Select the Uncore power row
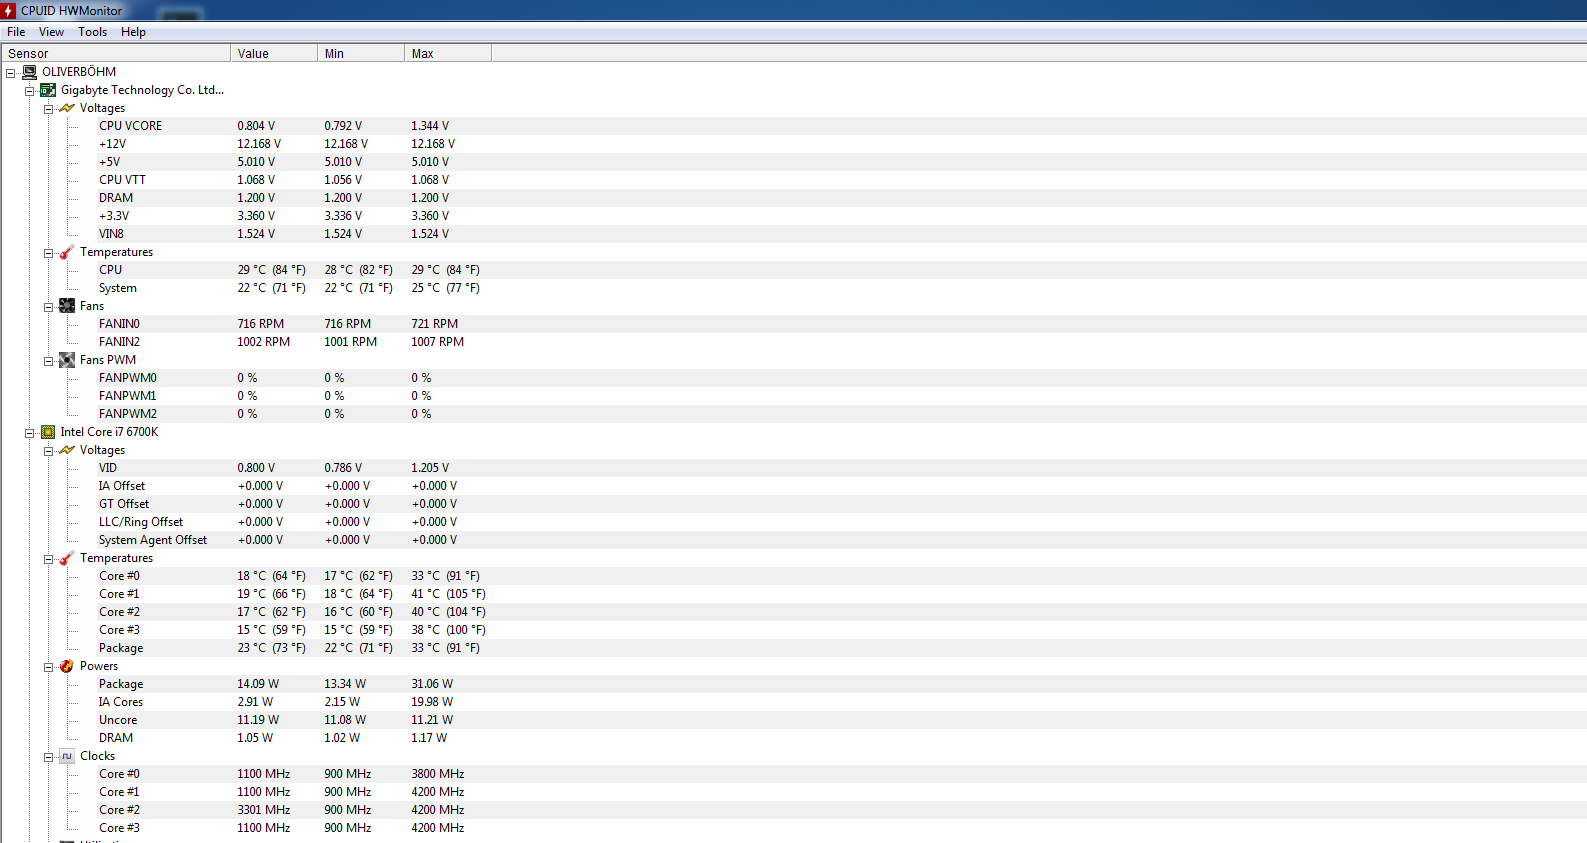1587x843 pixels. [840, 720]
